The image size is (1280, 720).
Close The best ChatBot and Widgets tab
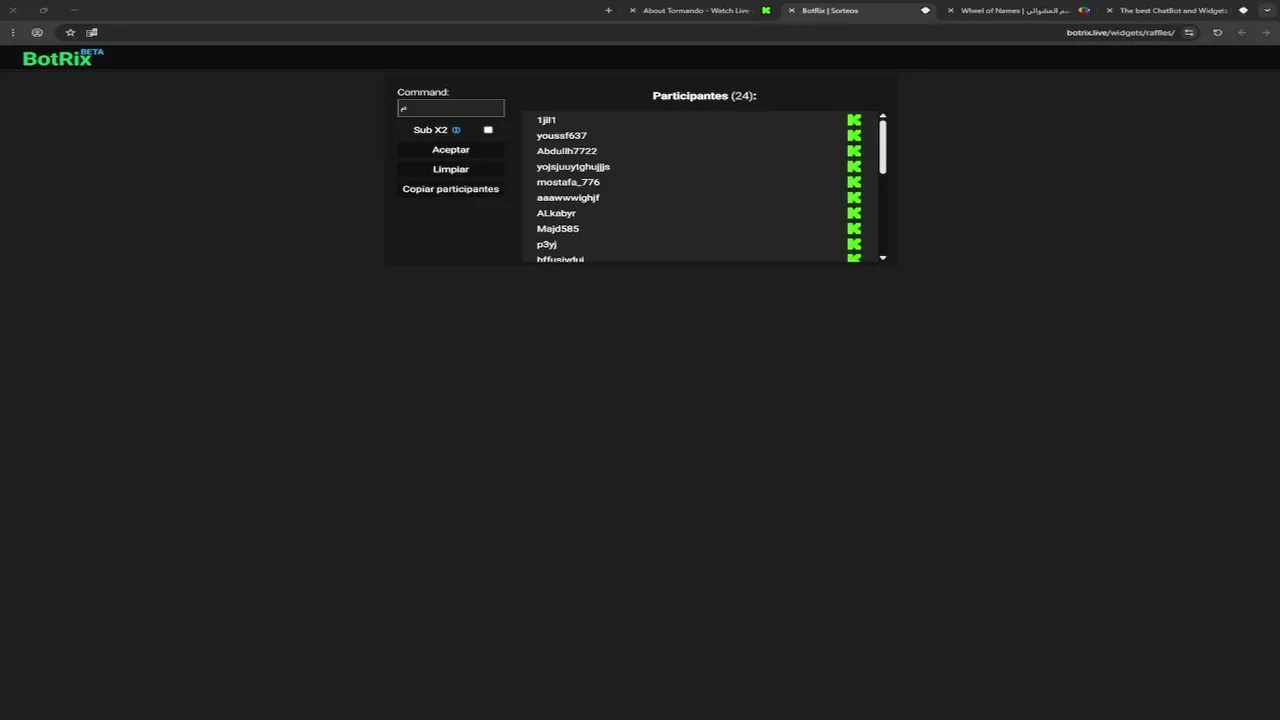click(1109, 10)
